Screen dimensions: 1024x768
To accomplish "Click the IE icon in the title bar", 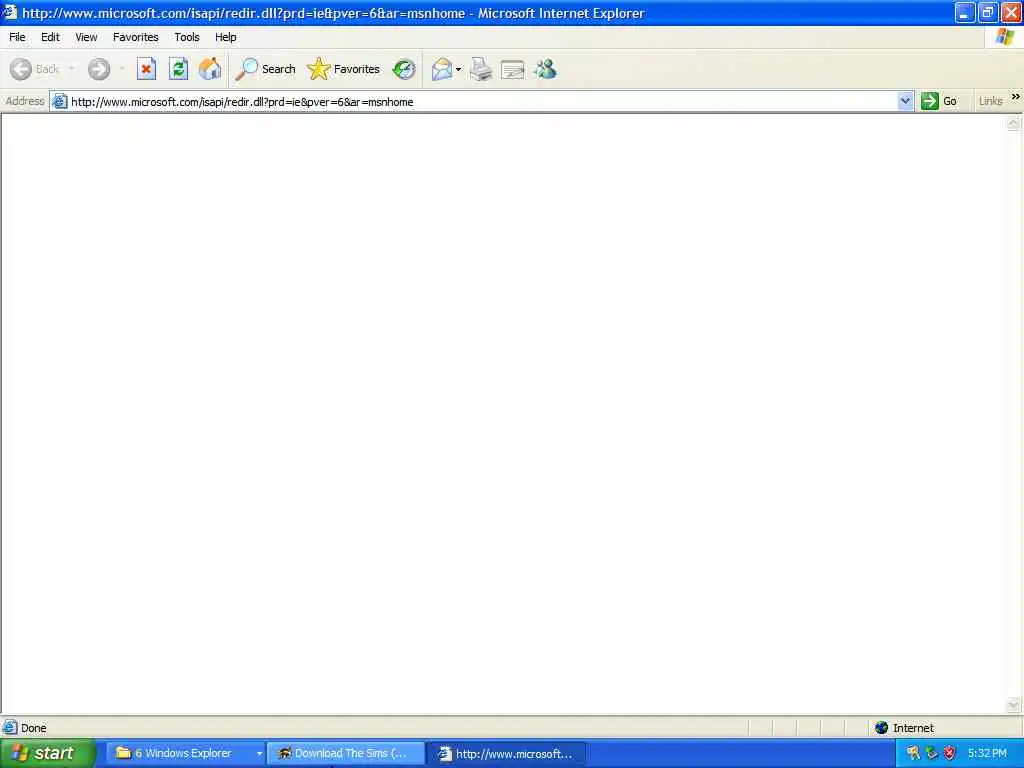I will 9,12.
